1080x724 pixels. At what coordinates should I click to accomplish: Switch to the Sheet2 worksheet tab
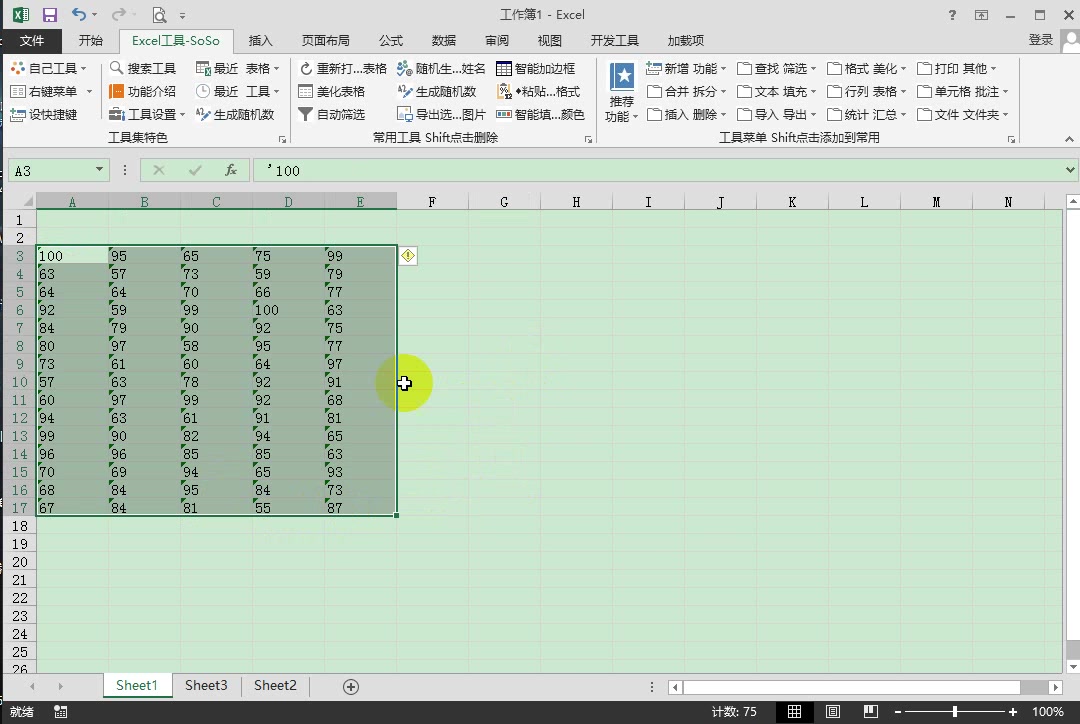[275, 686]
